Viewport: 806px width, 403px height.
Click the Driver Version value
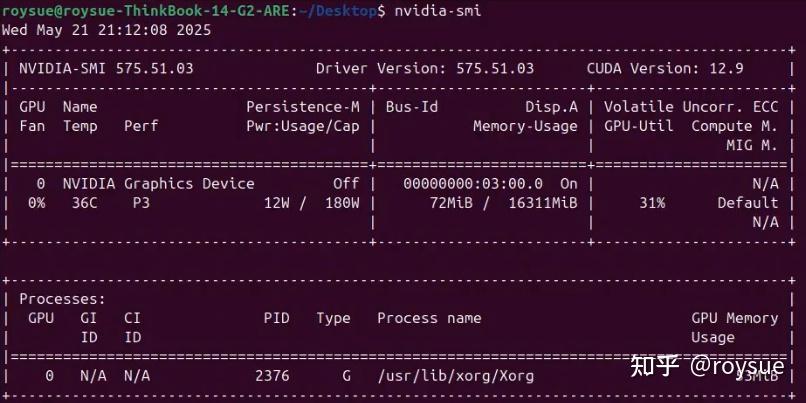pos(495,68)
